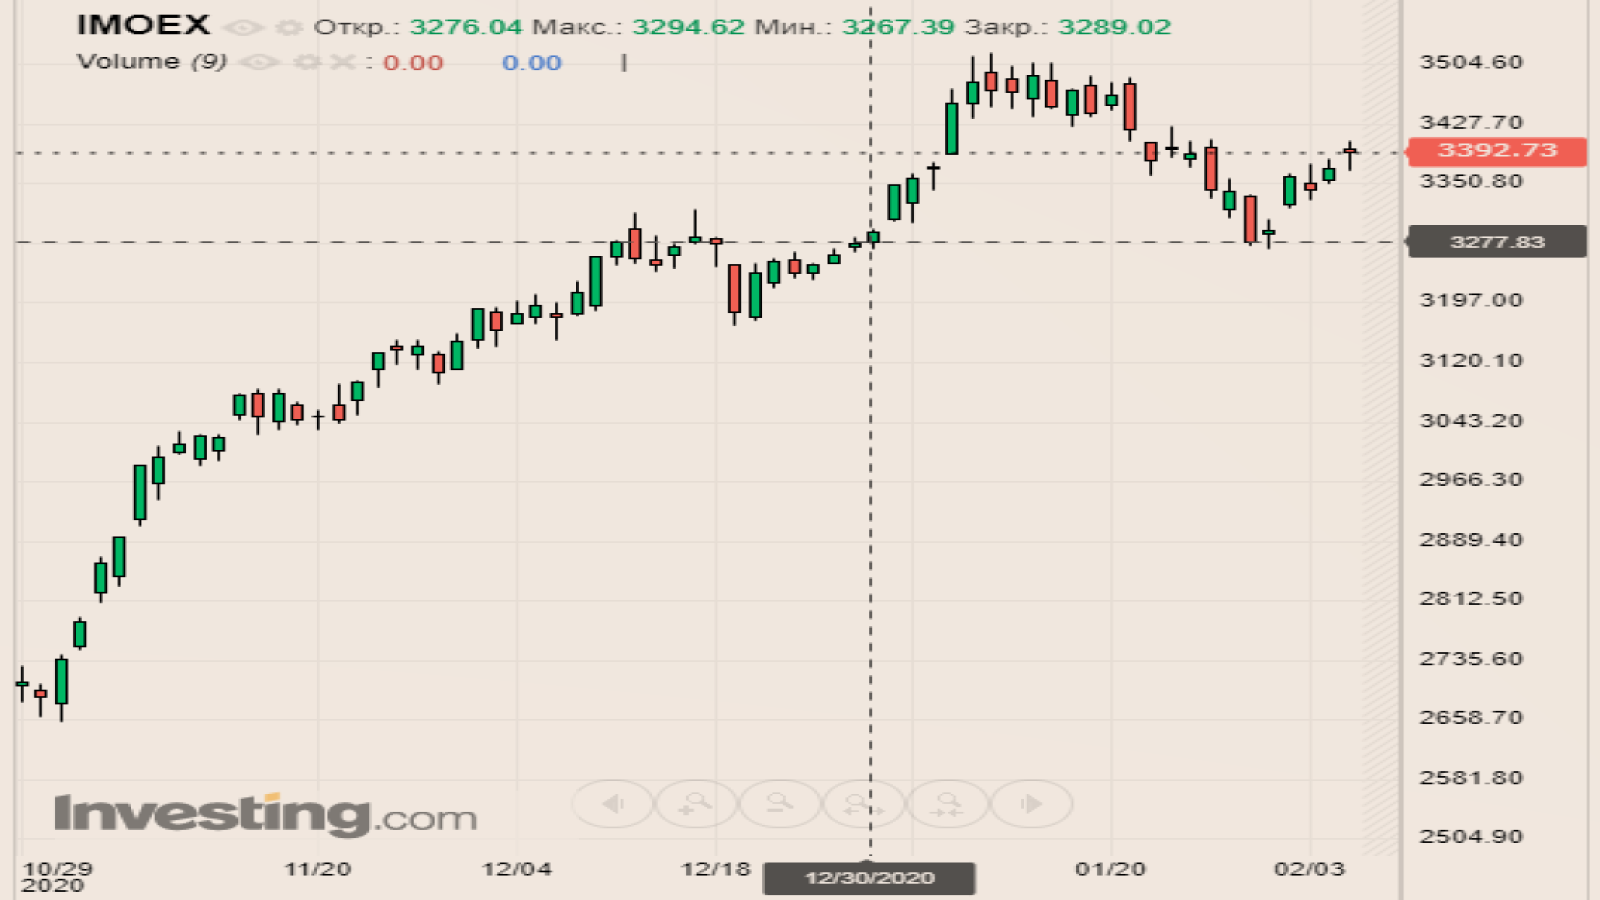
Task: Open settings gear next to IMOEX title
Action: (288, 27)
